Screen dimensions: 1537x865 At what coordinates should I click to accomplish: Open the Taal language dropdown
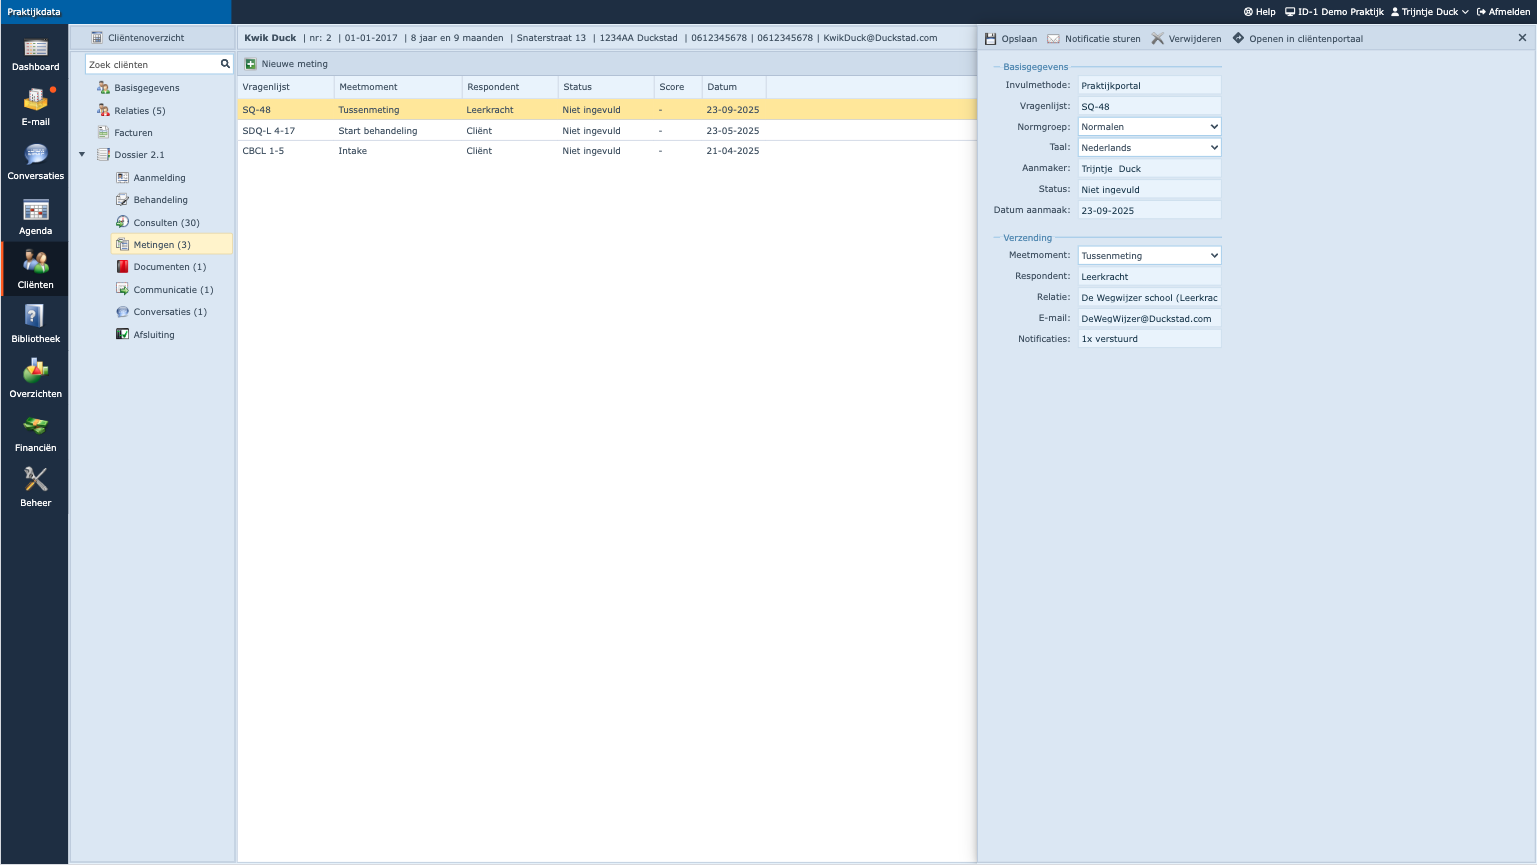tap(1149, 148)
